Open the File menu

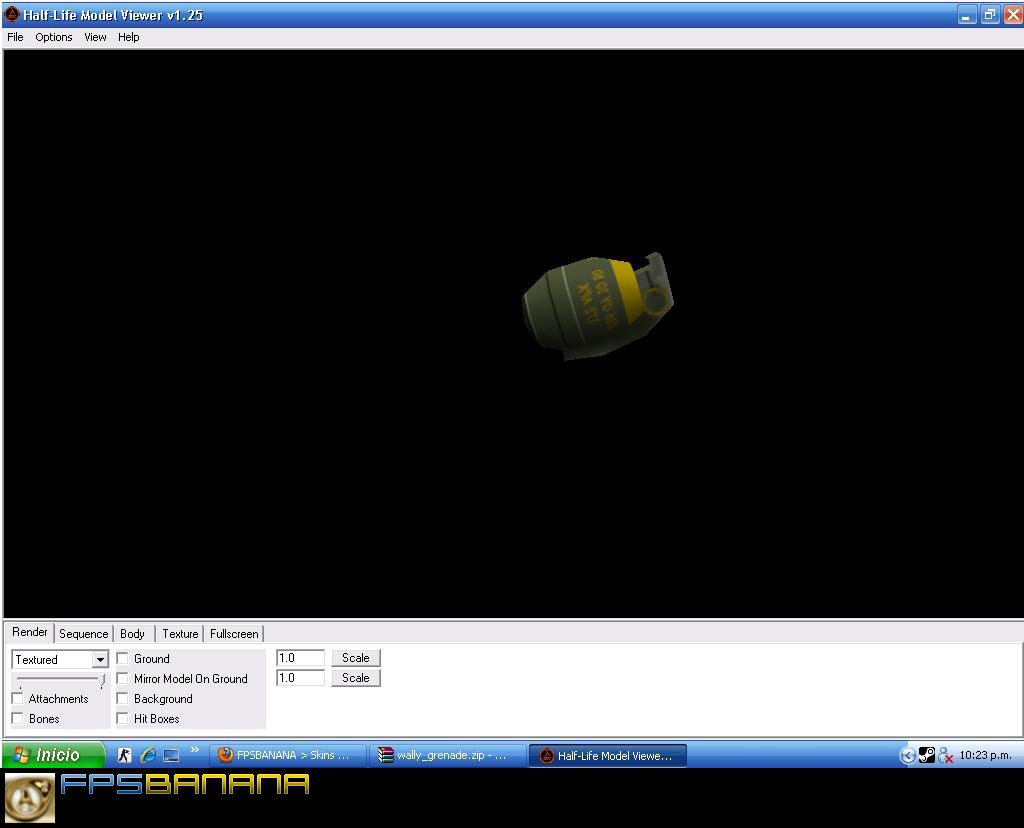click(x=15, y=37)
